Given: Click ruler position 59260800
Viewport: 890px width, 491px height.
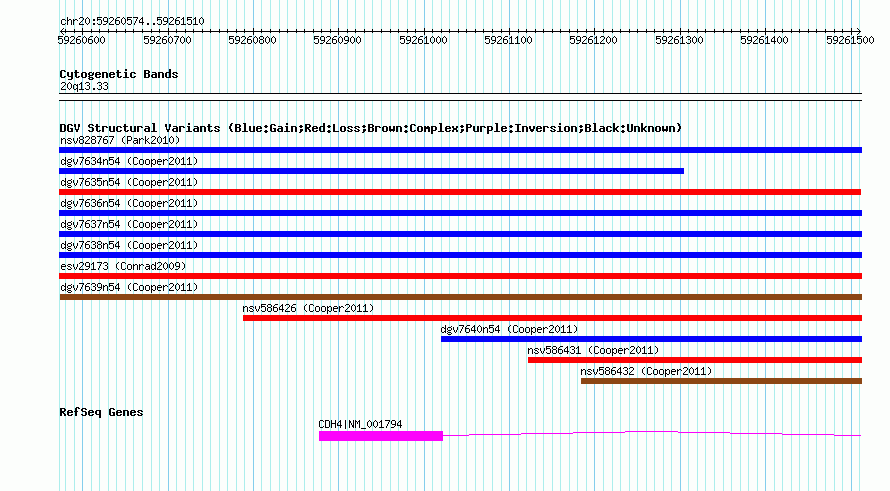Looking at the screenshot, I should click(253, 40).
